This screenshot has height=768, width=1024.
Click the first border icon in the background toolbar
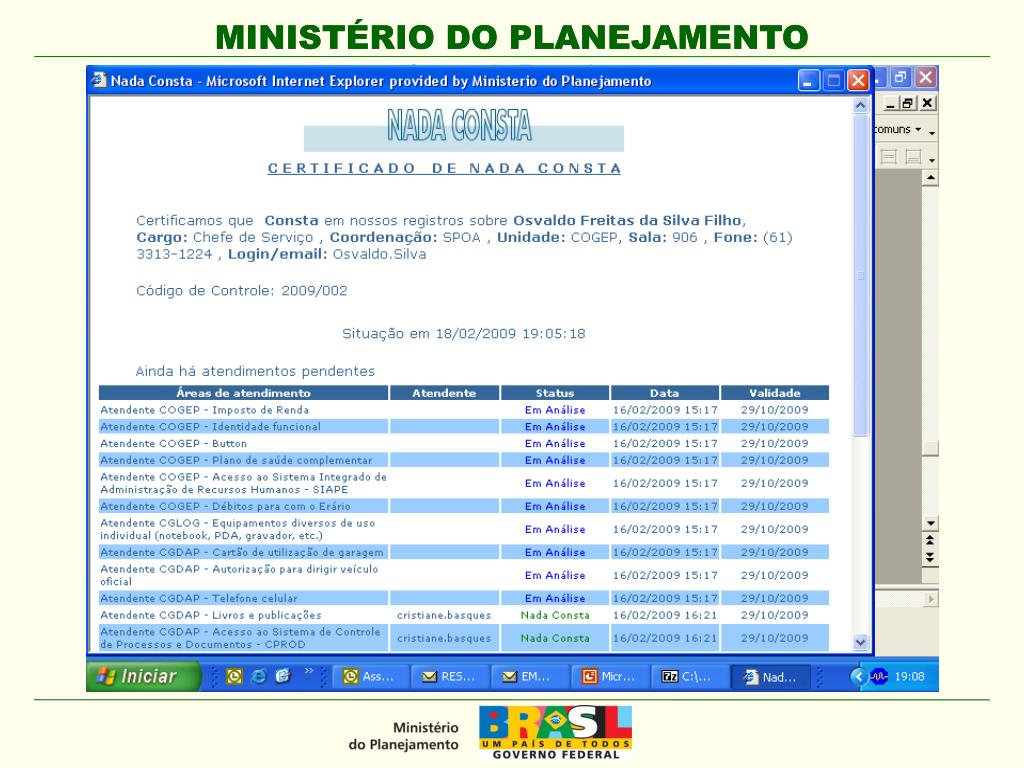pyautogui.click(x=889, y=157)
